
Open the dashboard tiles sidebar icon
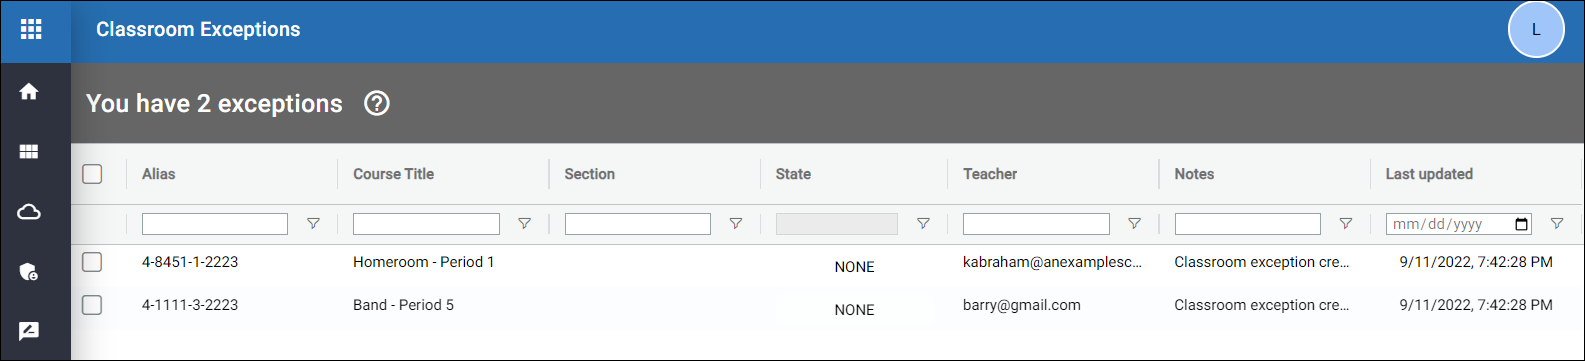click(29, 152)
